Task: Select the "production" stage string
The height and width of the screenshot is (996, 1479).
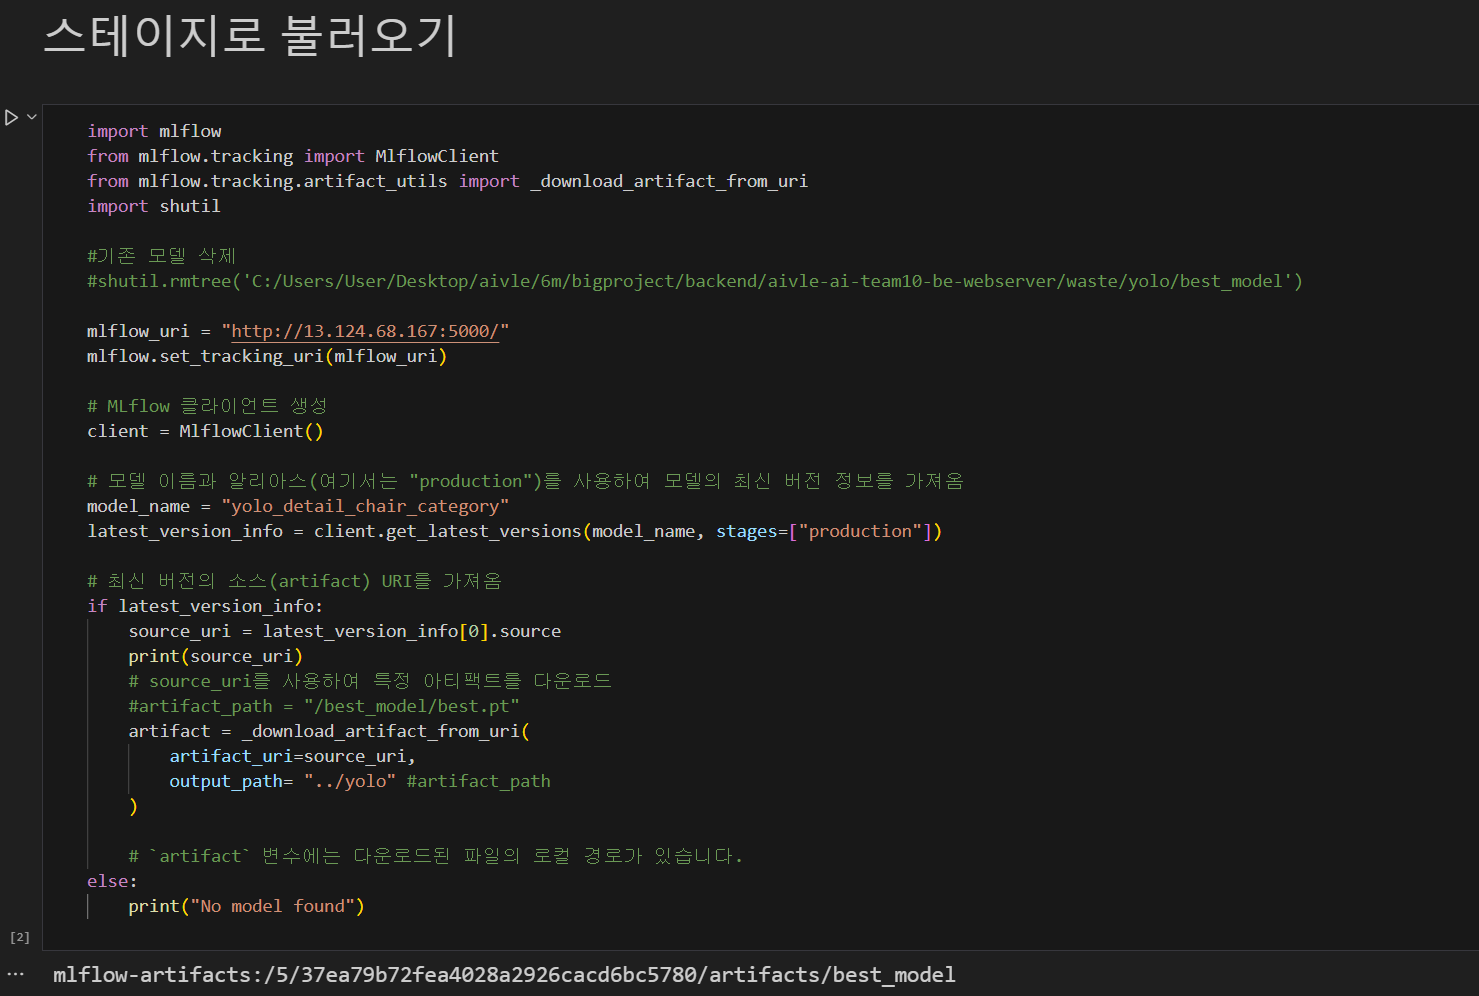Action: pos(861,530)
